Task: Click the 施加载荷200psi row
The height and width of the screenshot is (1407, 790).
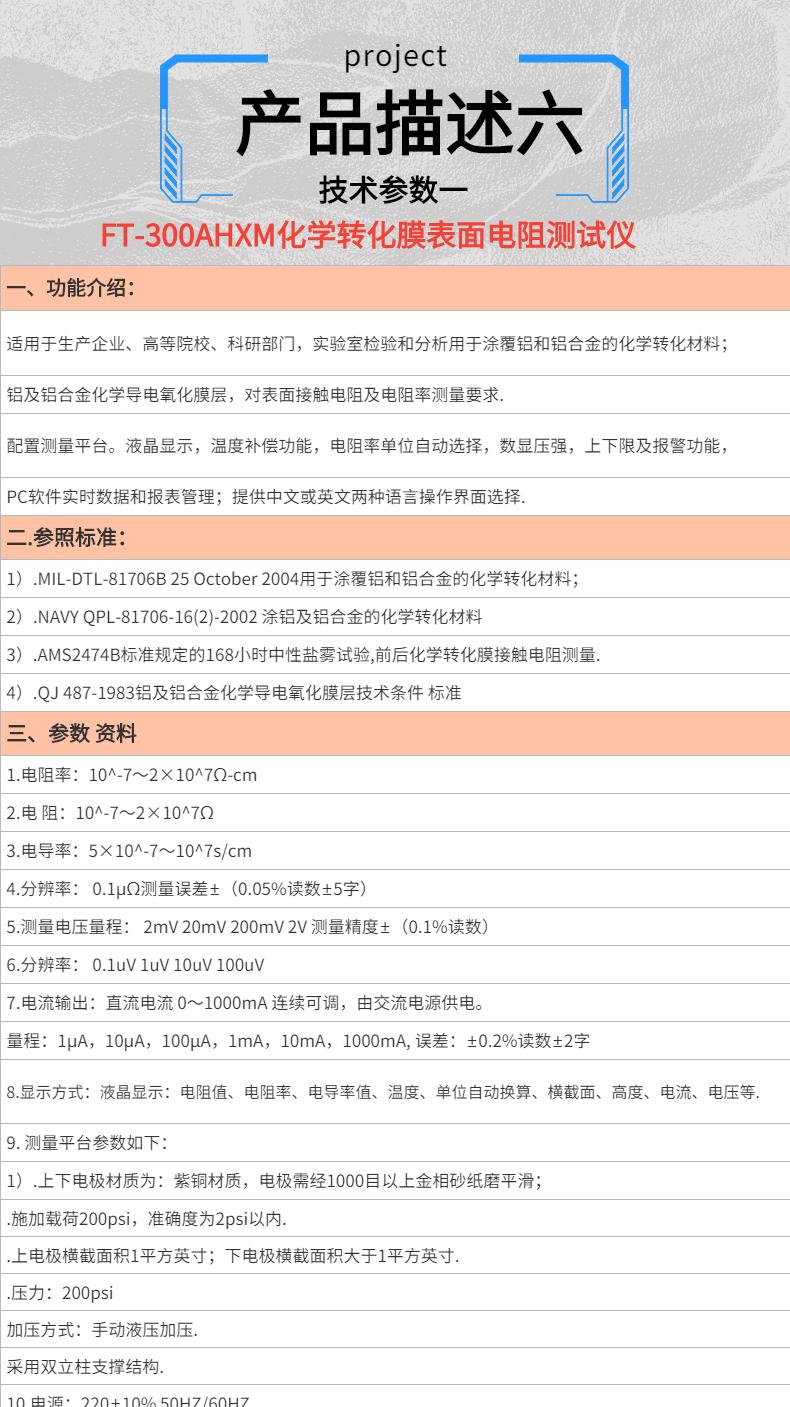Action: pos(395,1218)
